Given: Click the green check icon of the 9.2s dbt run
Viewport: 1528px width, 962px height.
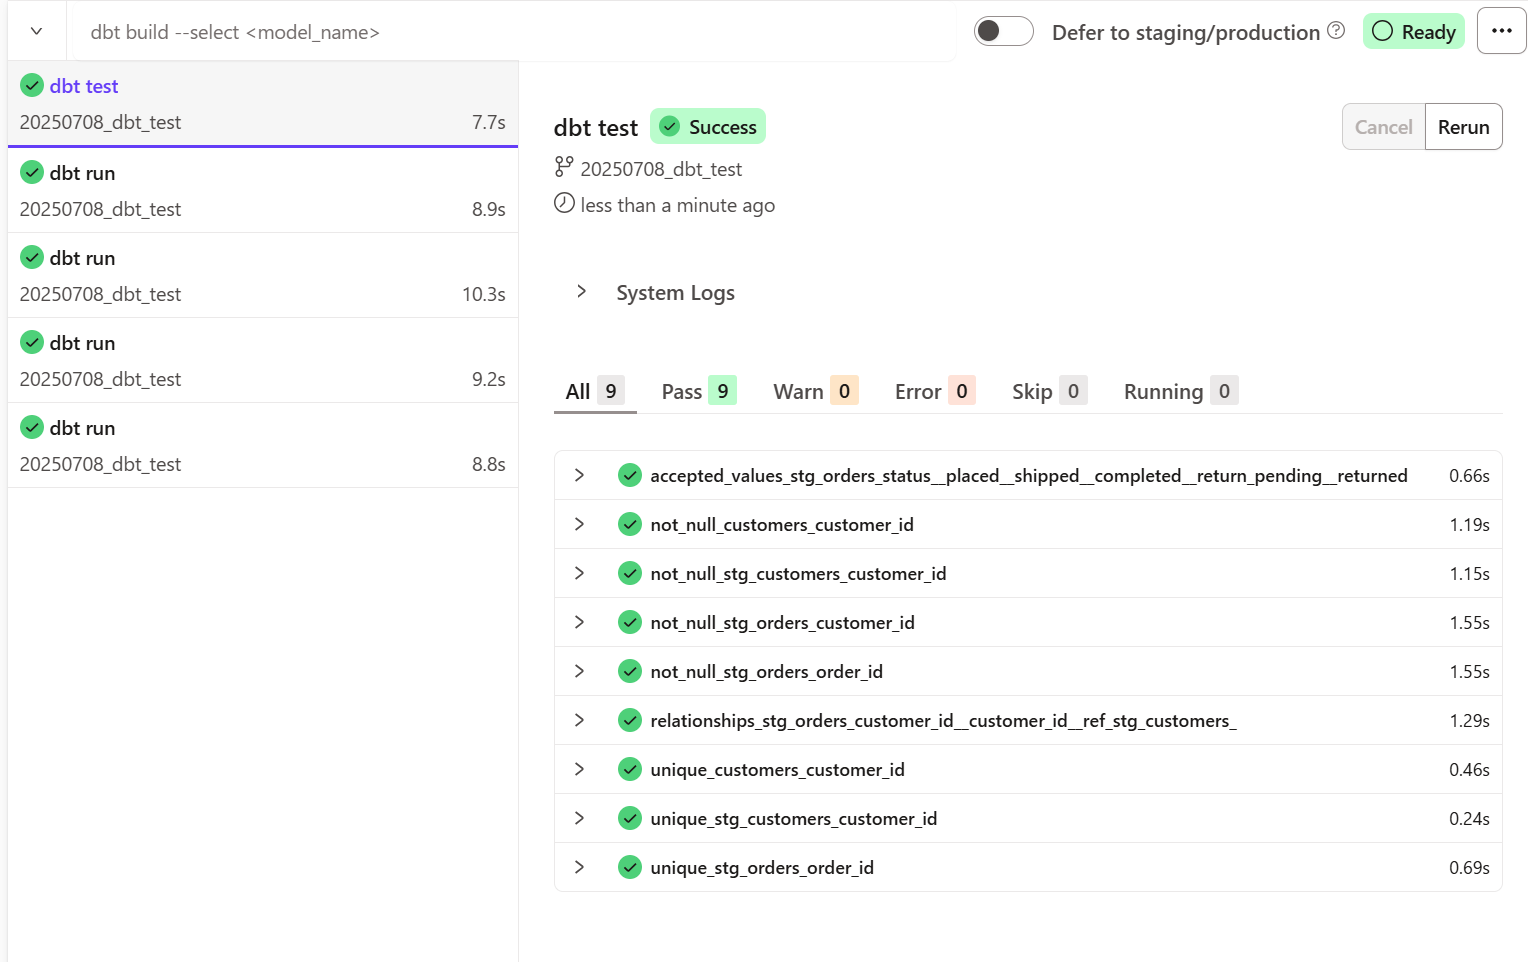Looking at the screenshot, I should coord(32,342).
